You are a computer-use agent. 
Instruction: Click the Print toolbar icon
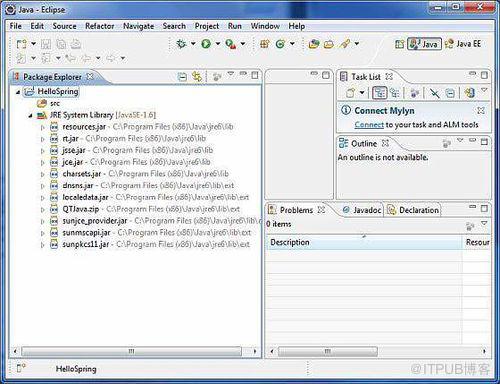pyautogui.click(x=76, y=44)
